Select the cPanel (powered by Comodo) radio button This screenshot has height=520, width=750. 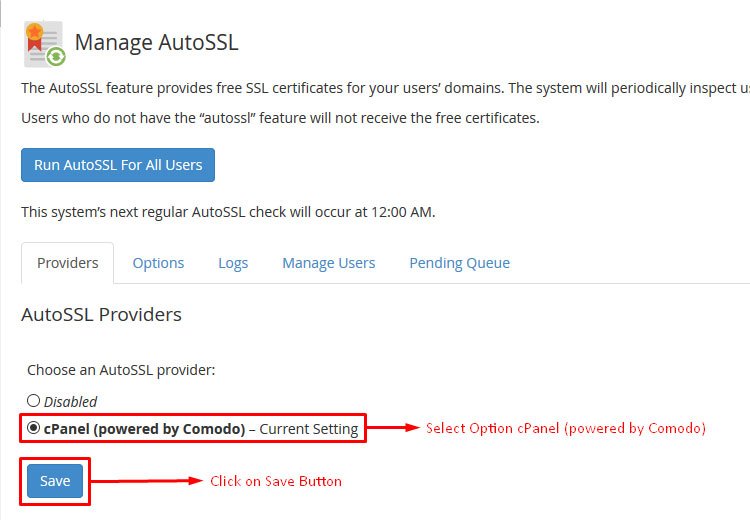coord(33,428)
